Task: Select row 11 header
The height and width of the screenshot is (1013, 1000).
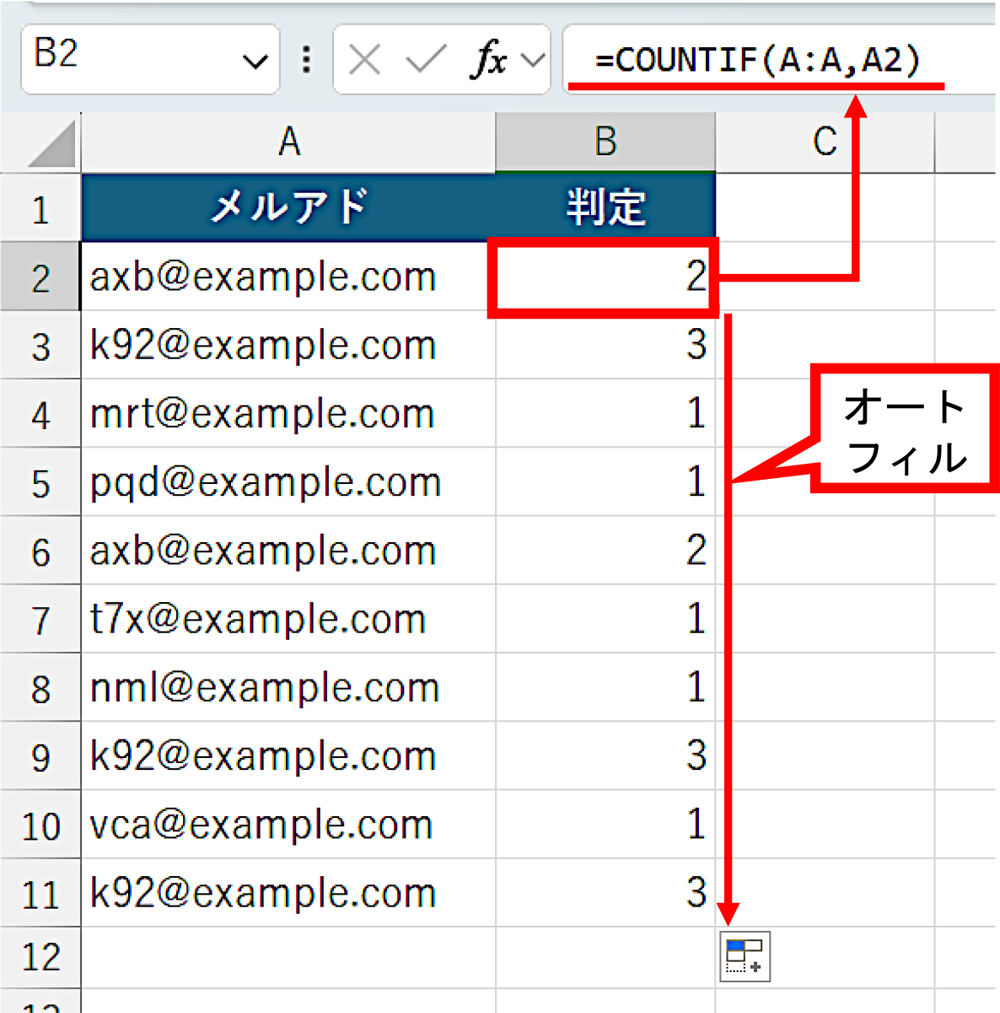Action: (x=40, y=893)
